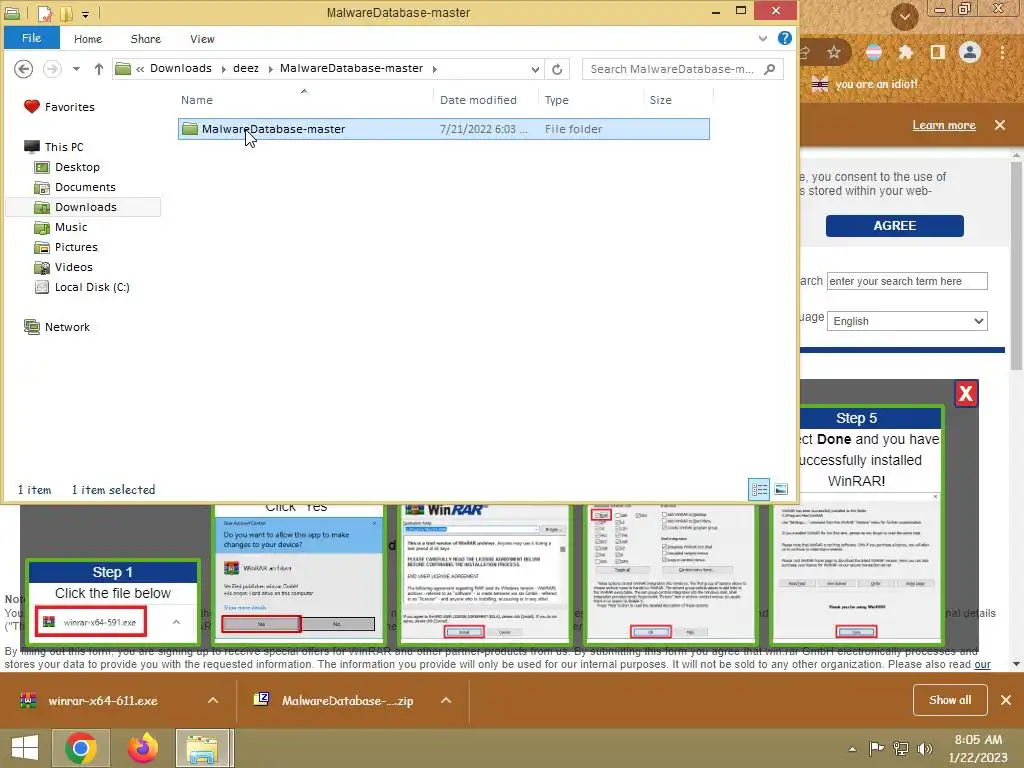The height and width of the screenshot is (768, 1024).
Task: Expand the Explorer ribbon with the chevron
Action: [763, 39]
